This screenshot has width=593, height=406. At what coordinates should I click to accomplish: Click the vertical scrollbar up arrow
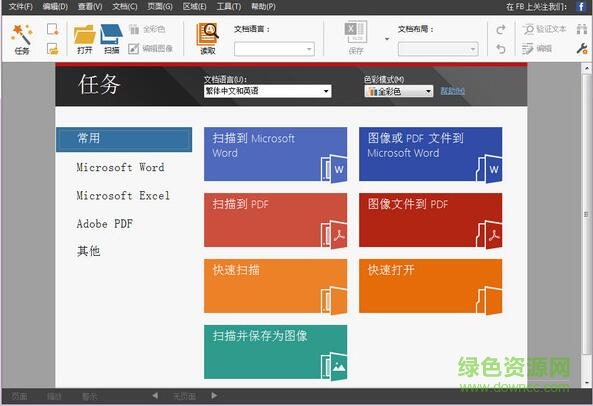tap(587, 68)
